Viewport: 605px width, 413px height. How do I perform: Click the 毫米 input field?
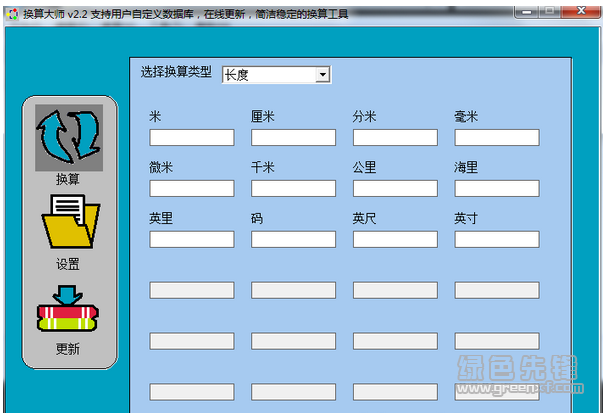[497, 137]
